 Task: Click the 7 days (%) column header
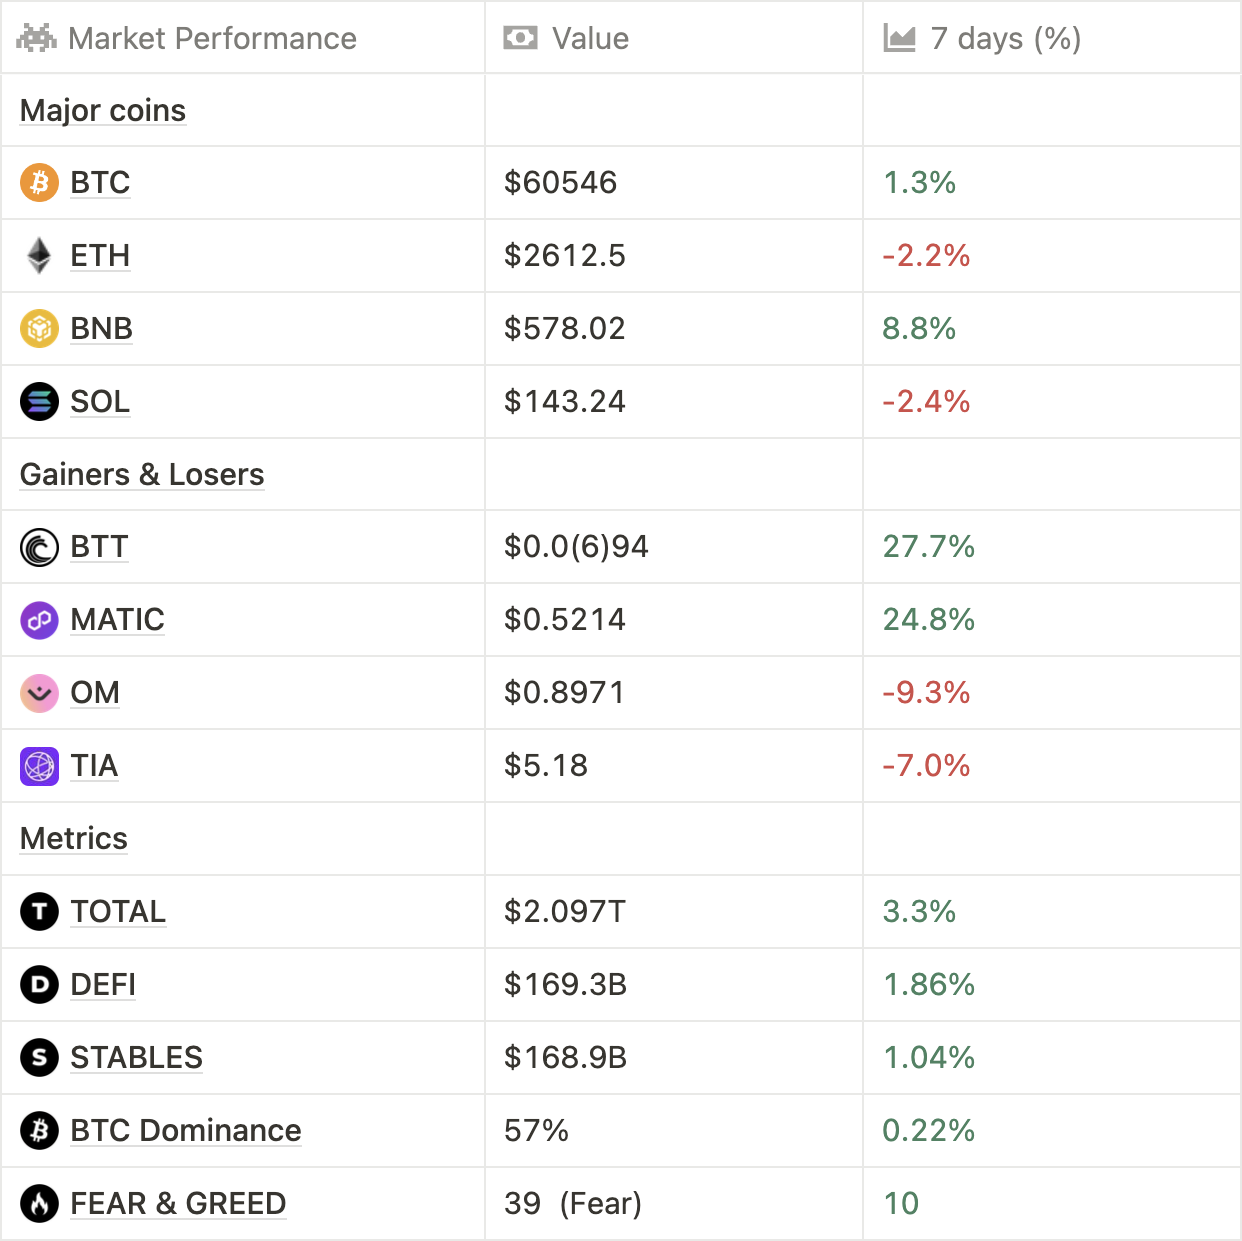point(1005,39)
